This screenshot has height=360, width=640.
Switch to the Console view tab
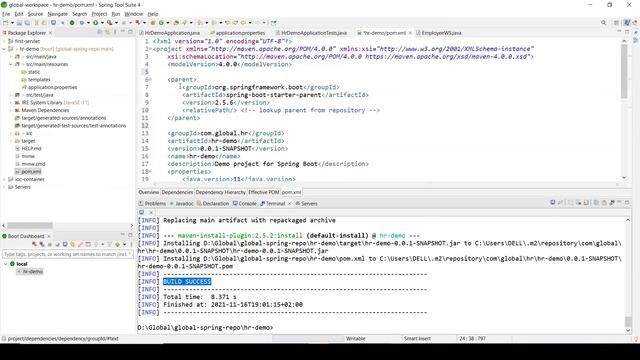(x=244, y=203)
